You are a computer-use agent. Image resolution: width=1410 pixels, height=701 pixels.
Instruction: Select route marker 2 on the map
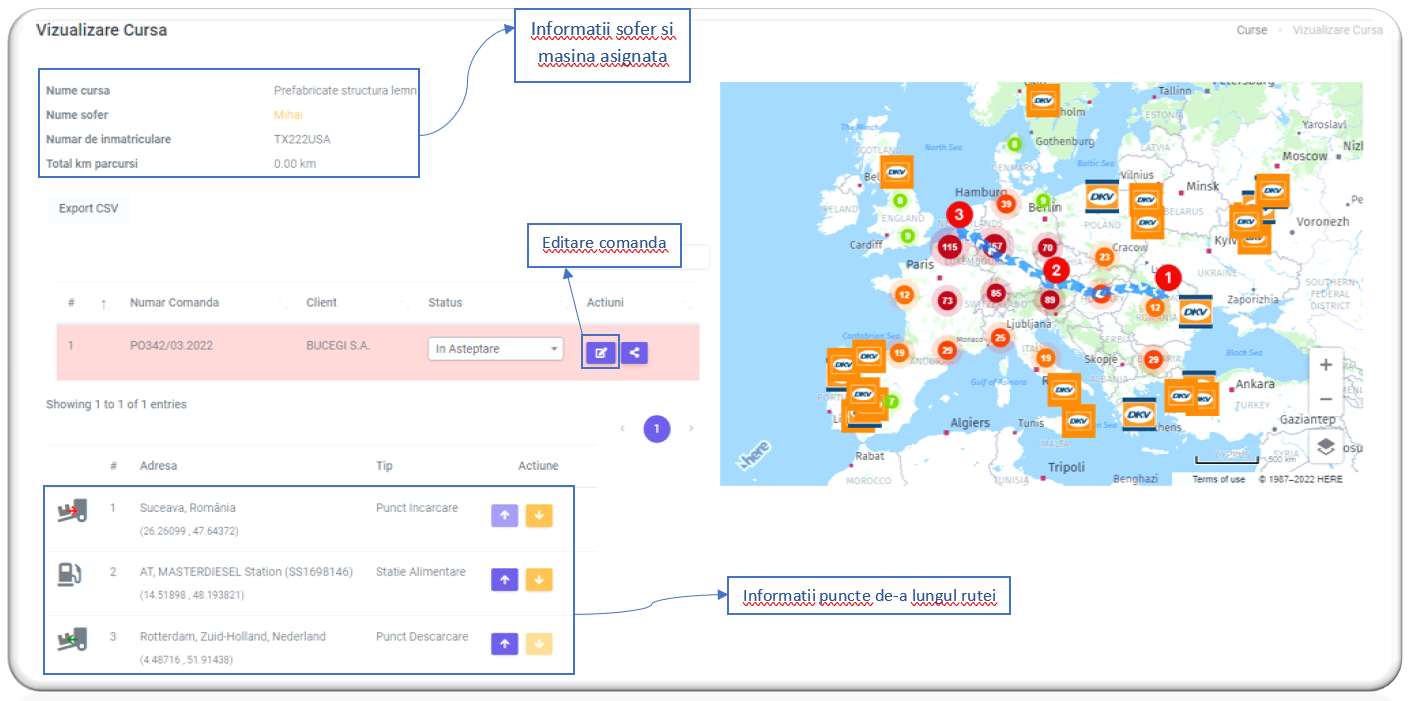tap(1055, 270)
